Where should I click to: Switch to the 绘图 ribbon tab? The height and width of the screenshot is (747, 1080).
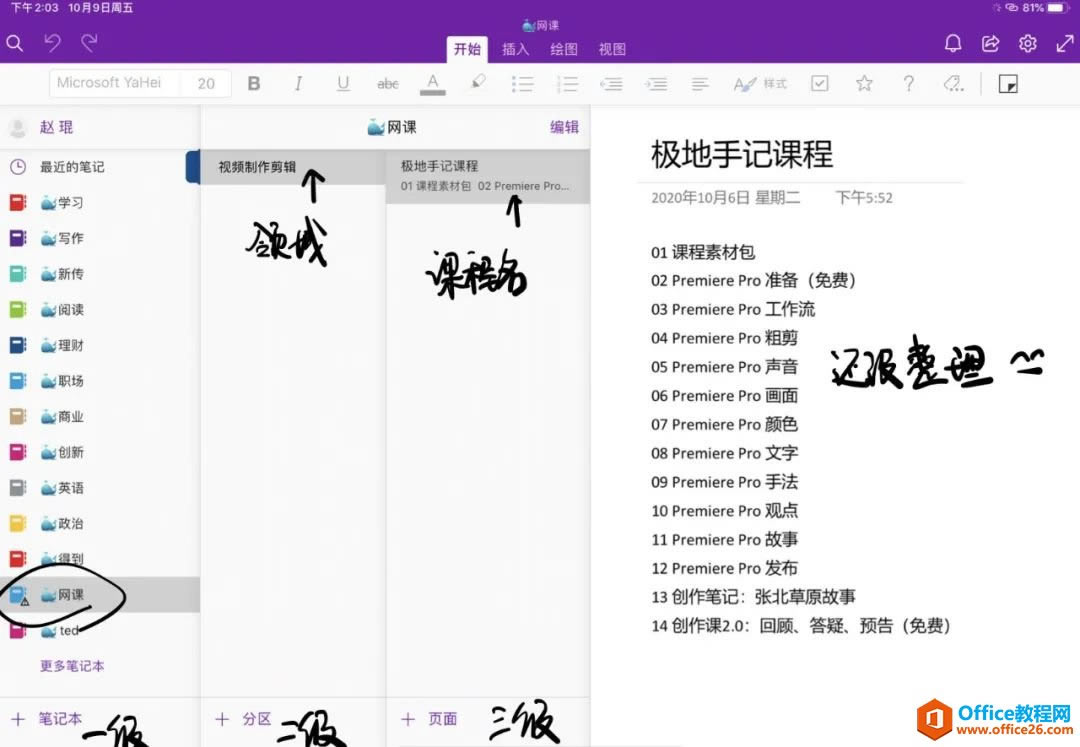[564, 48]
